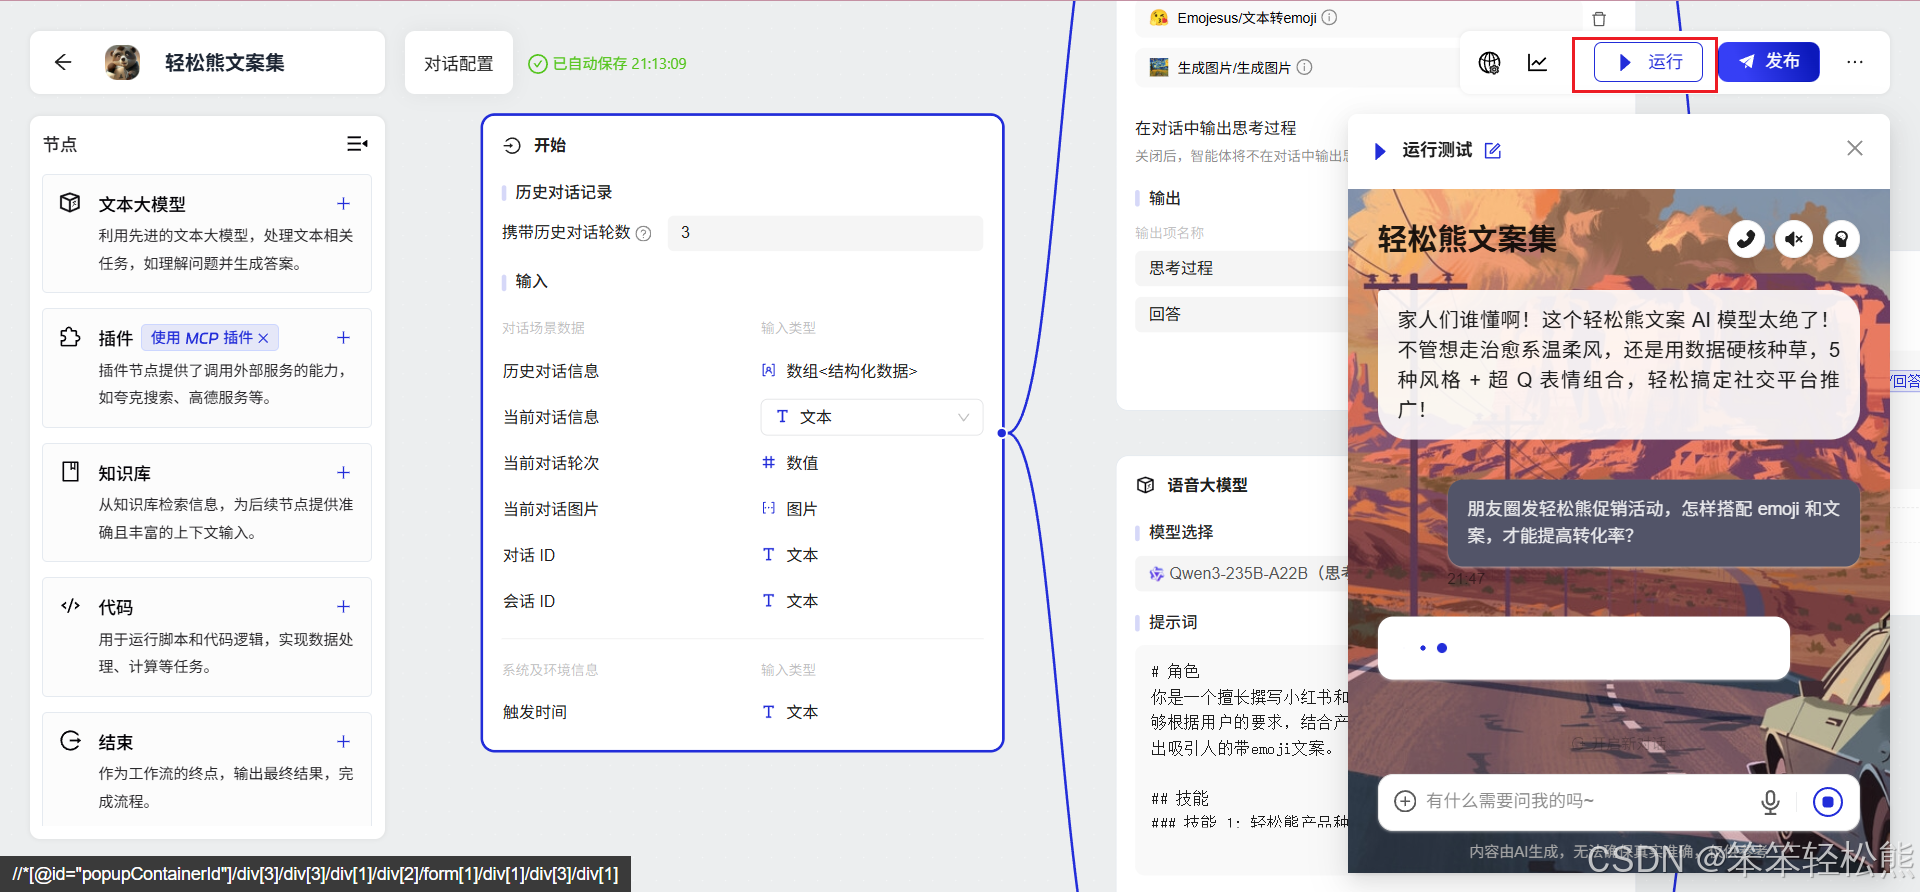
Task: Click the 当前对话图片 row label
Action: tap(550, 509)
